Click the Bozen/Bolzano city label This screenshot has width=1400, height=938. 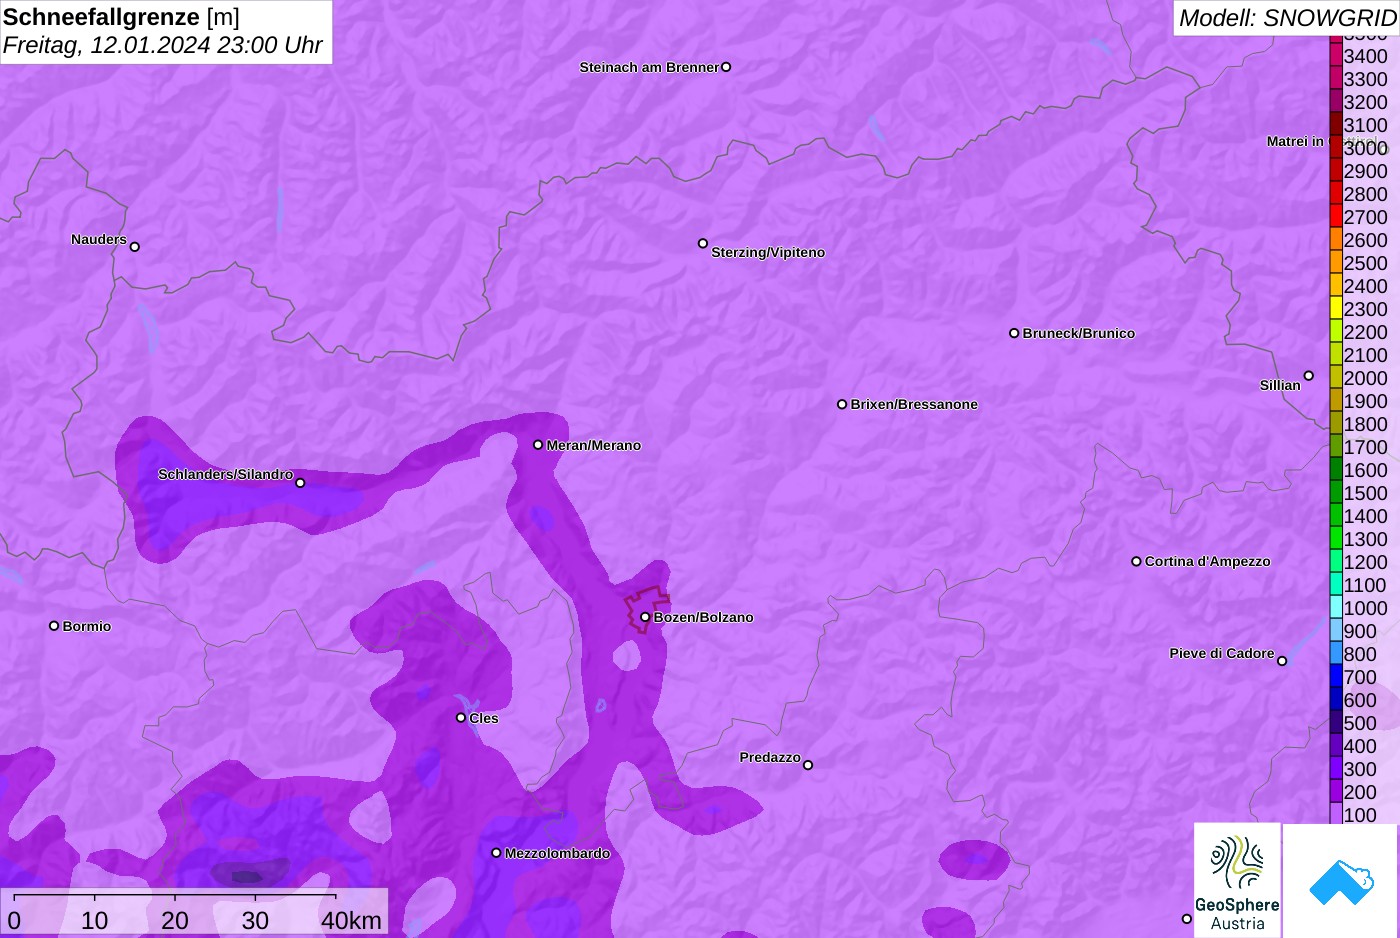704,617
